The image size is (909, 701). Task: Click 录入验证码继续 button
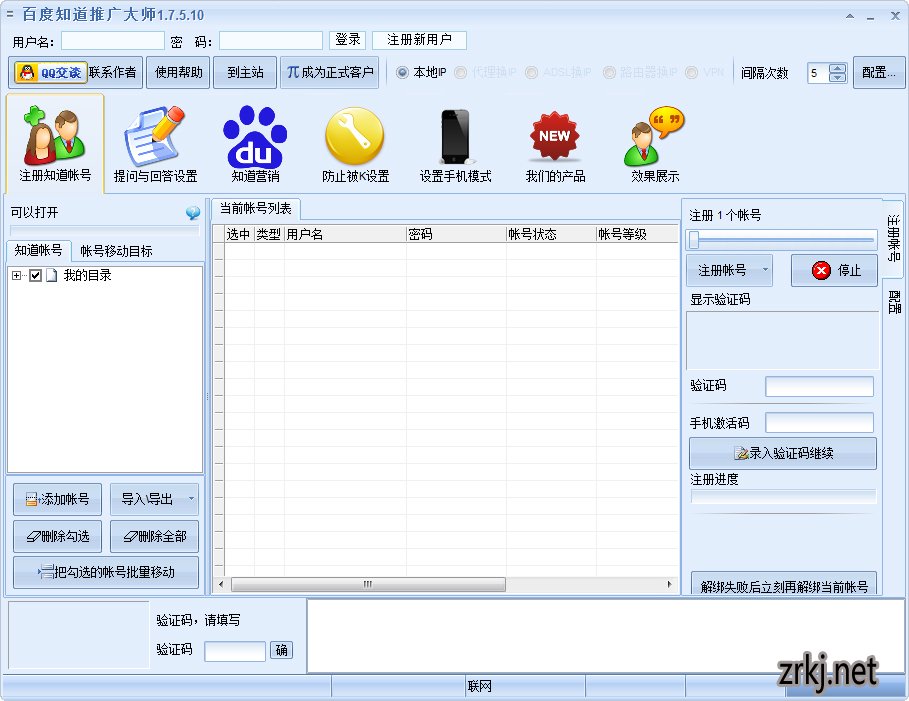tap(783, 453)
